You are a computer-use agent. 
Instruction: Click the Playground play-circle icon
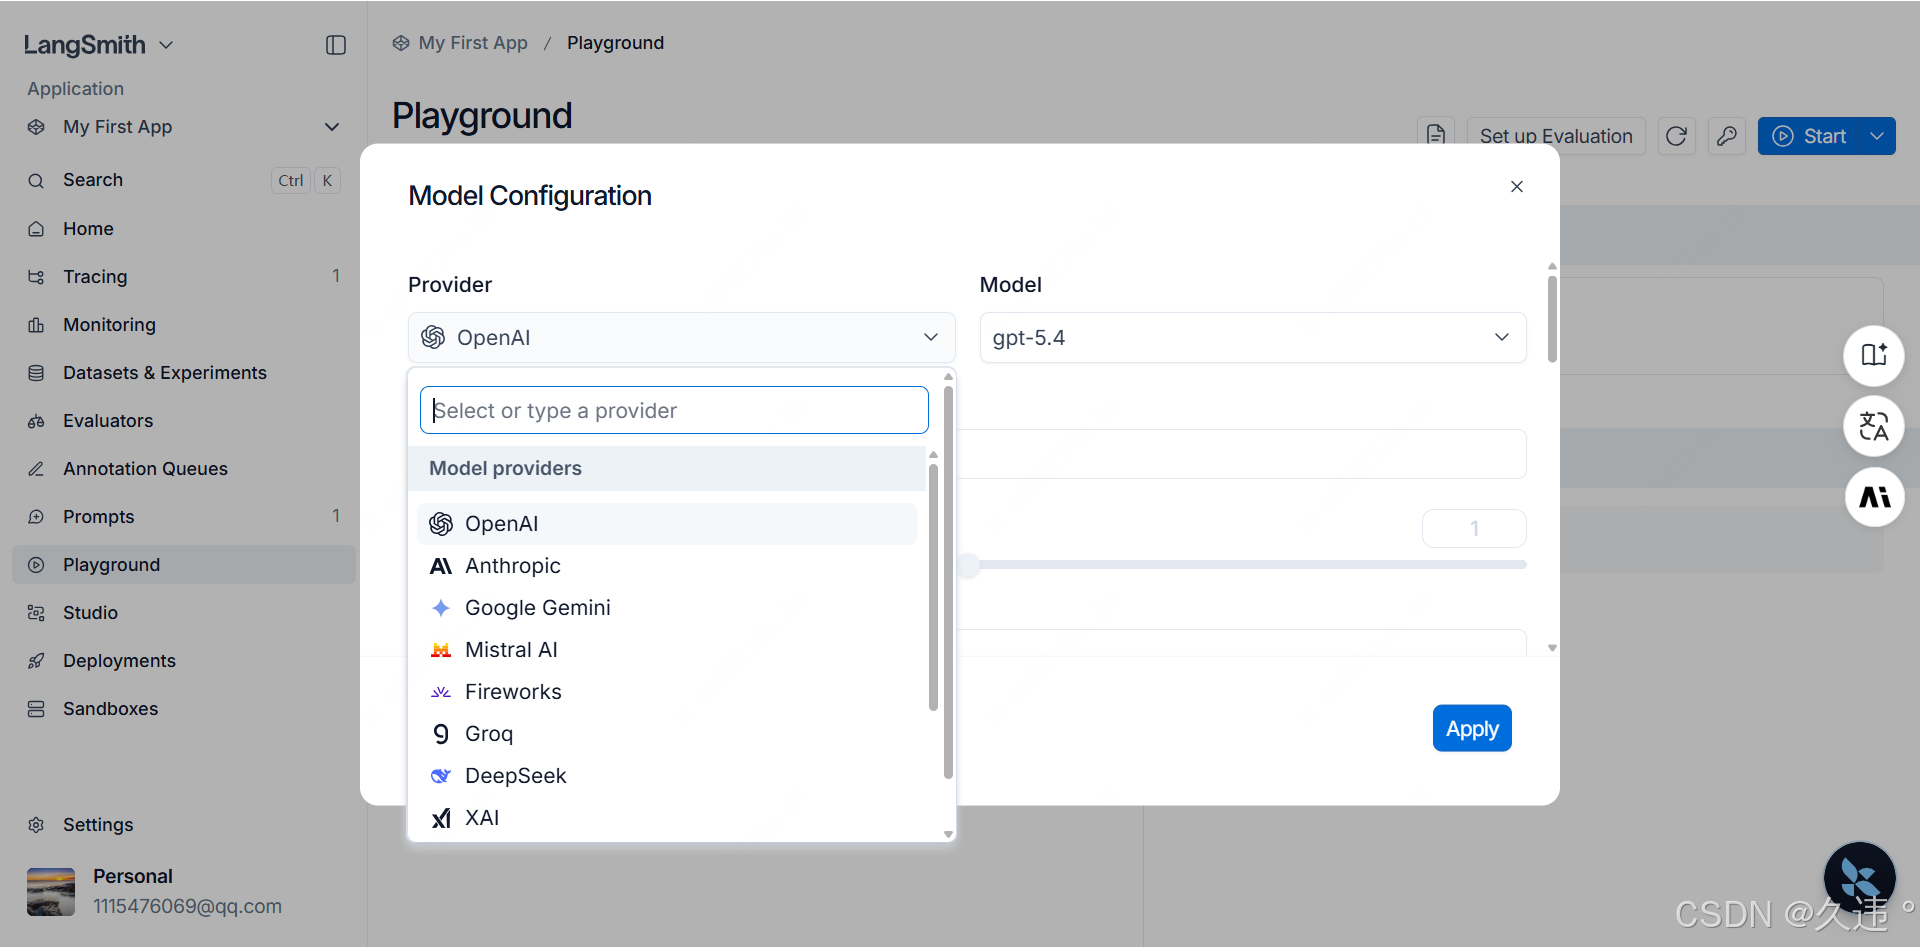coord(36,565)
